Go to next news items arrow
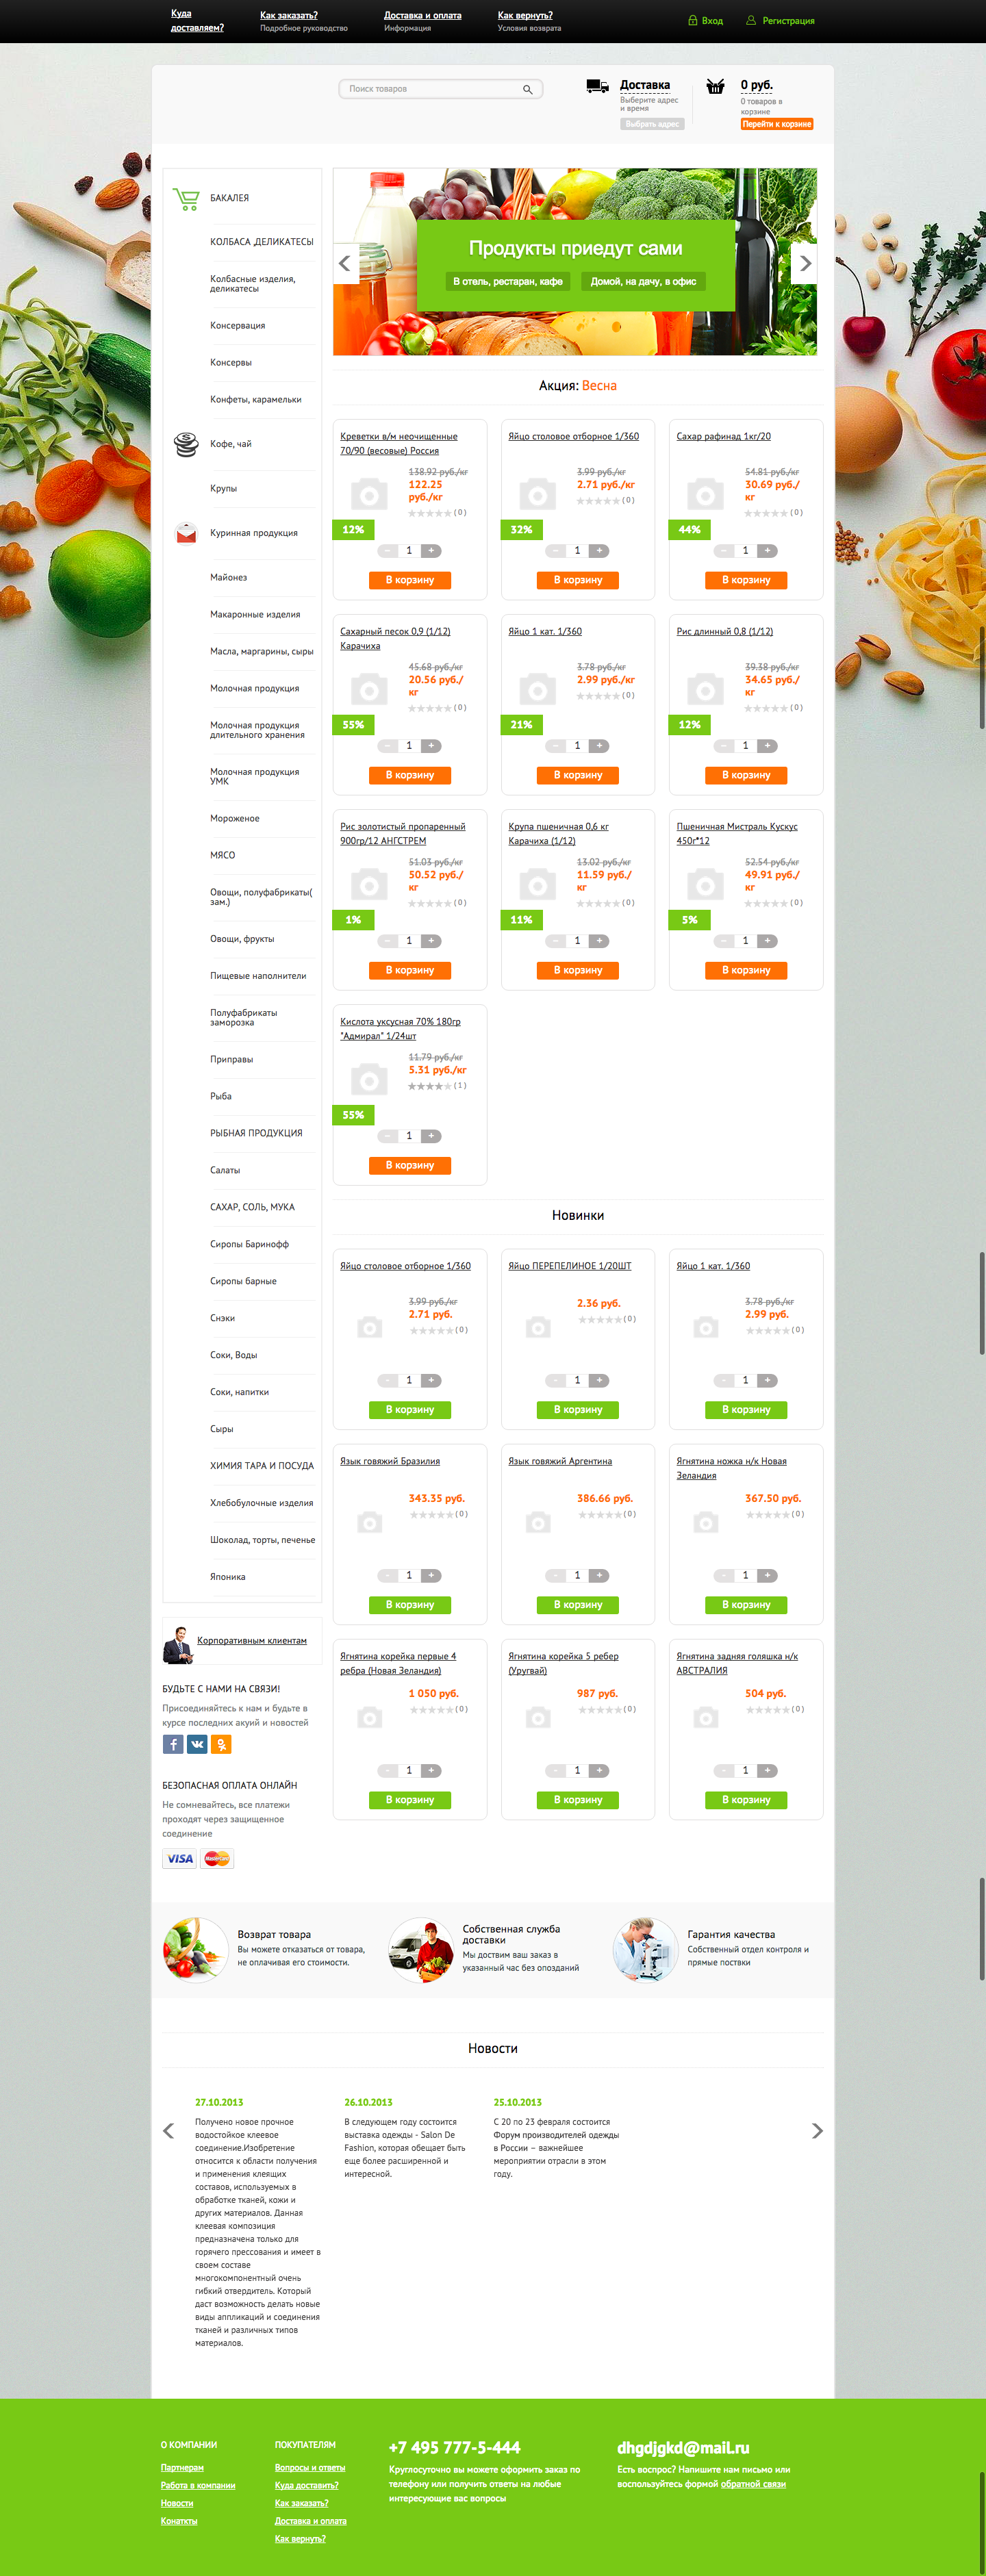Viewport: 986px width, 2576px height. pos(817,2131)
